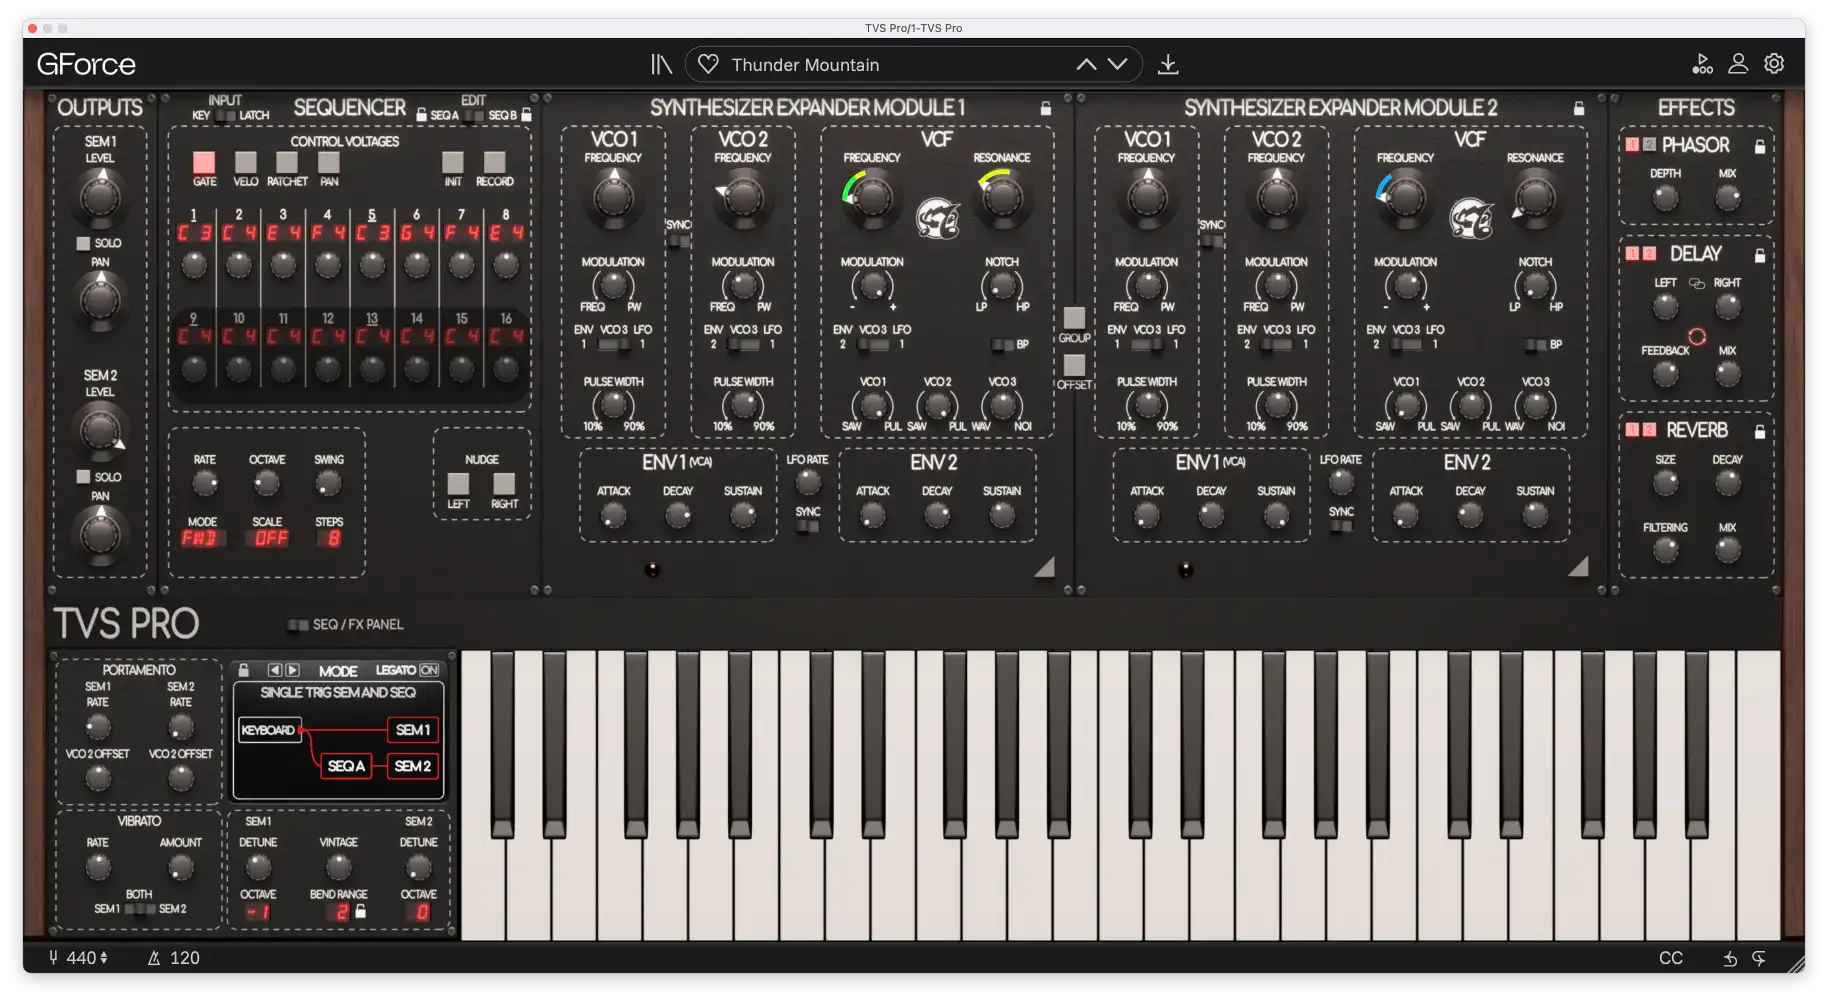This screenshot has height=1000, width=1828.
Task: Click the CC button in status bar
Action: tap(1671, 958)
